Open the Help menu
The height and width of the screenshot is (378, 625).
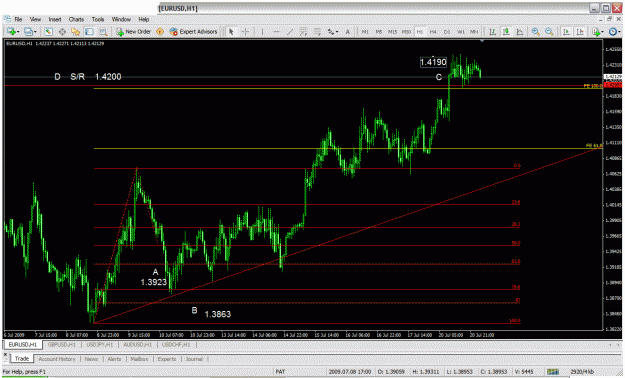click(x=144, y=19)
